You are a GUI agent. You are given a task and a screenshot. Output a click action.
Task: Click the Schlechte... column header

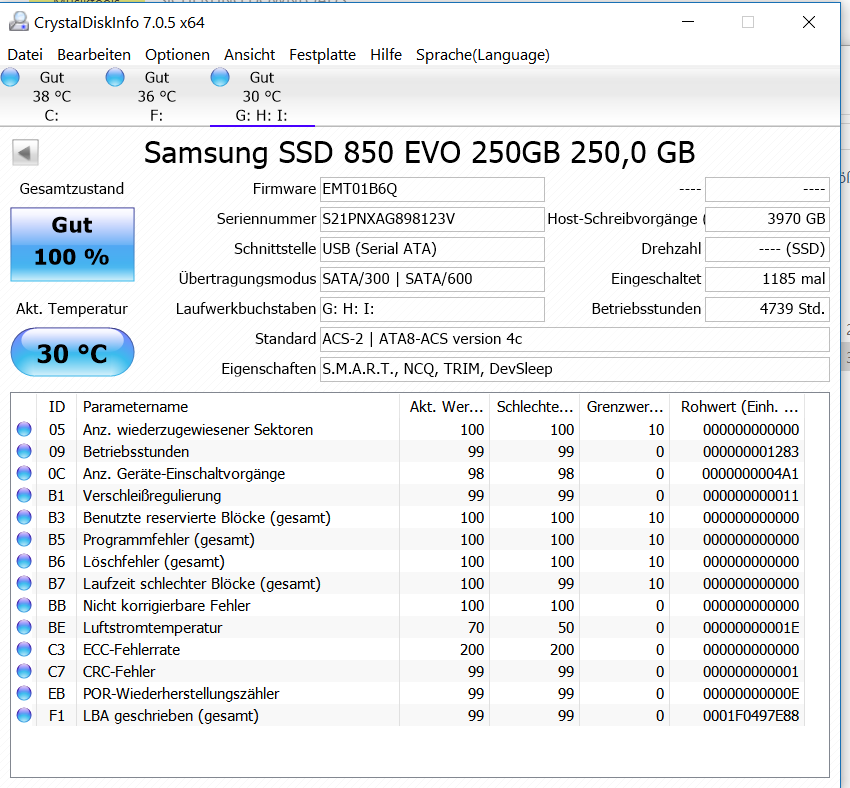[534, 407]
